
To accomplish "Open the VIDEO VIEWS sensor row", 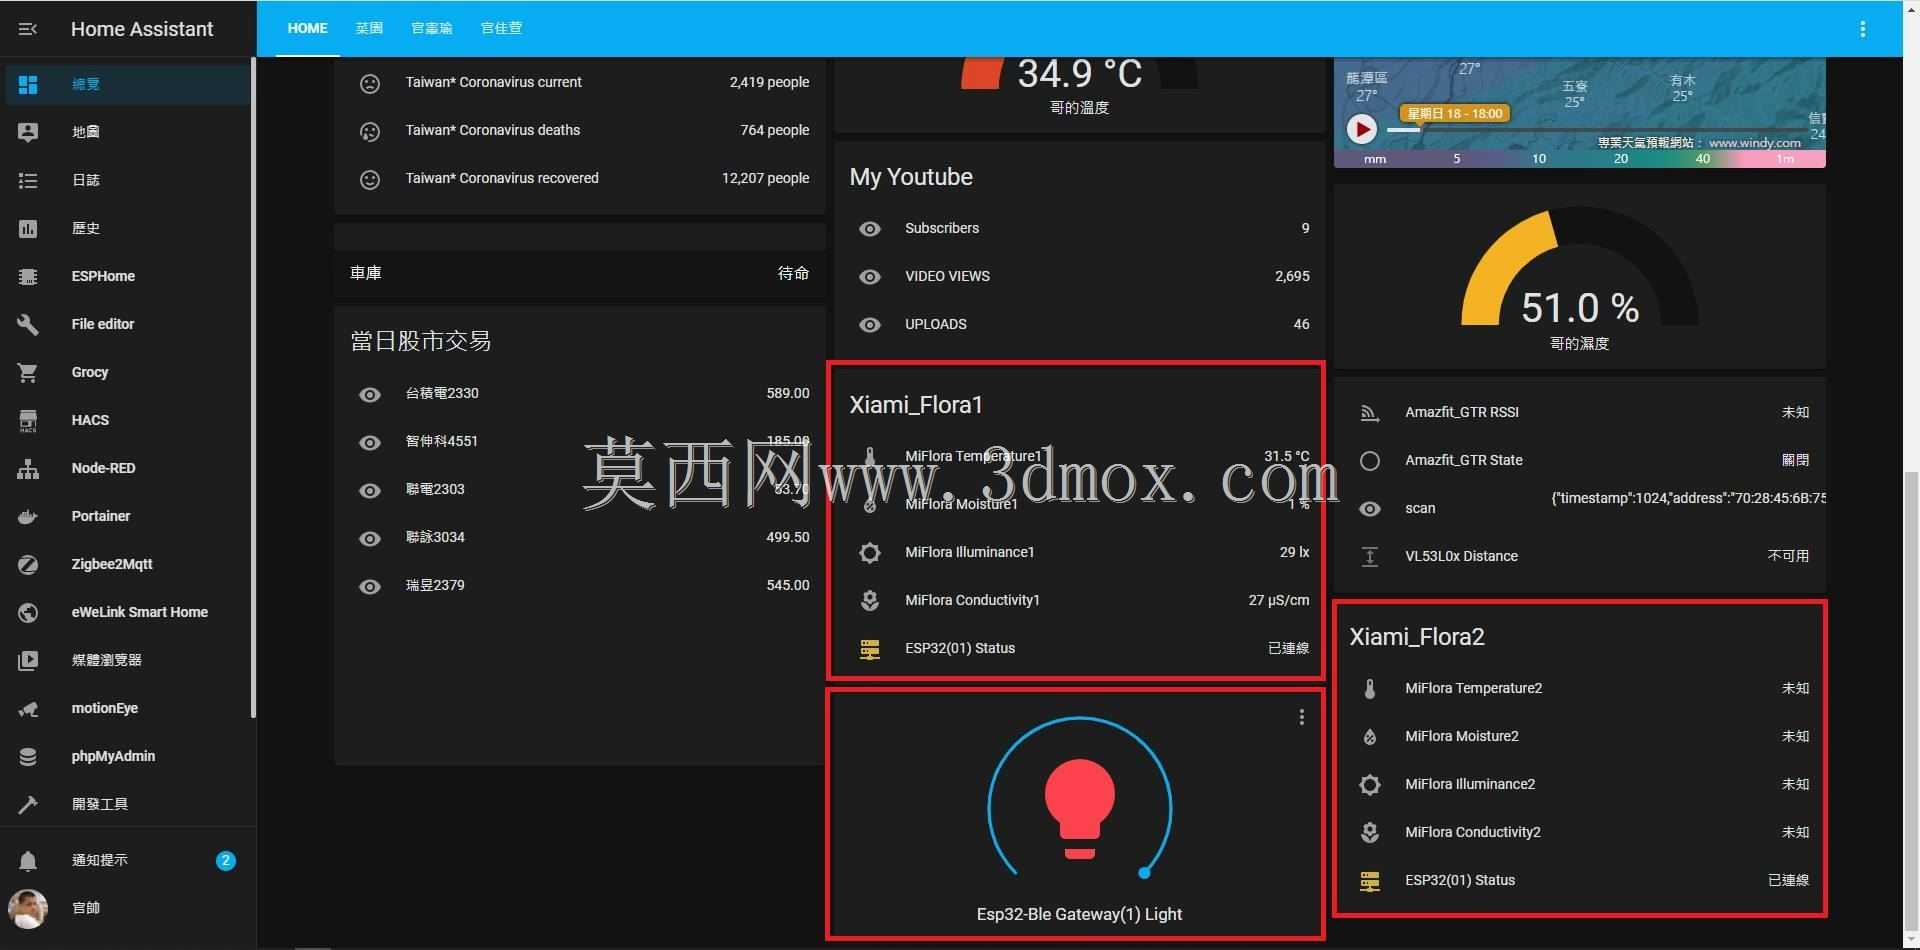I will coord(1079,276).
